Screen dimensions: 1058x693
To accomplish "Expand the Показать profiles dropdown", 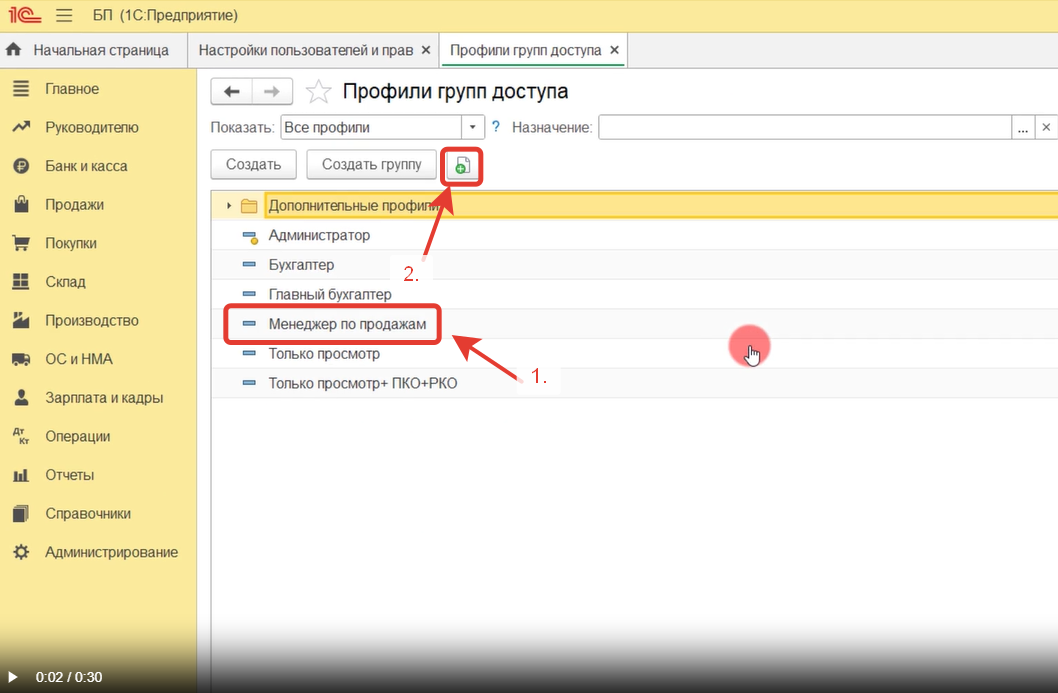I will [x=472, y=128].
